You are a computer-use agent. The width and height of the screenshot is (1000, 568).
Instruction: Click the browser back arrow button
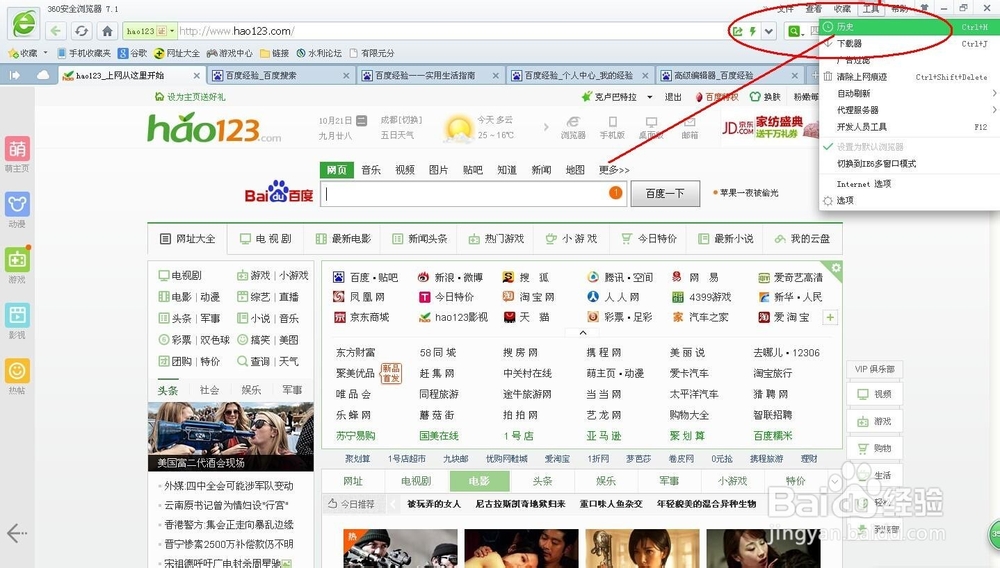[x=55, y=31]
